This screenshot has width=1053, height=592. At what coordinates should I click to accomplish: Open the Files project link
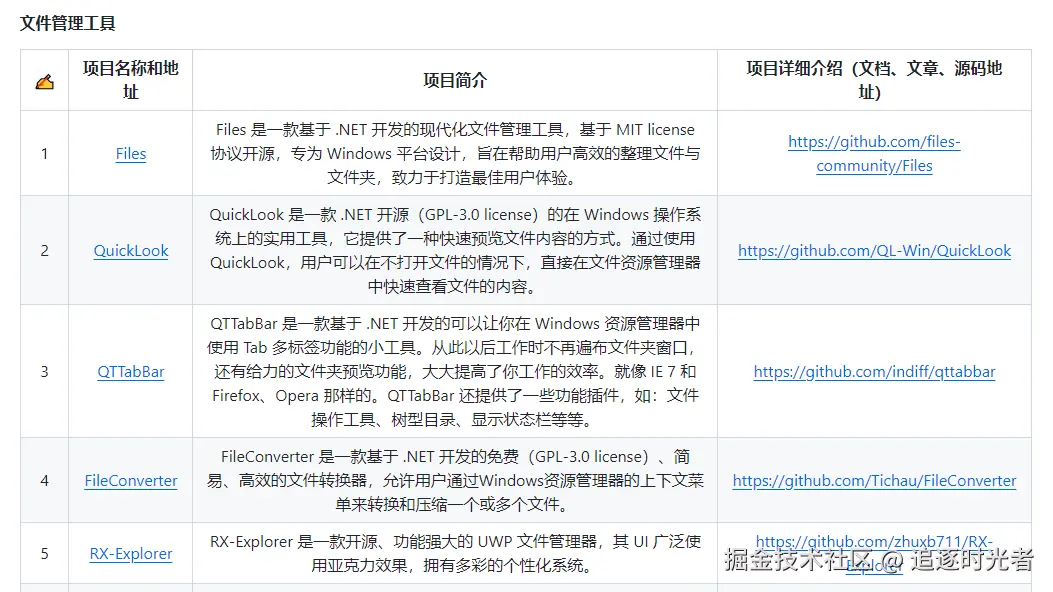[130, 154]
